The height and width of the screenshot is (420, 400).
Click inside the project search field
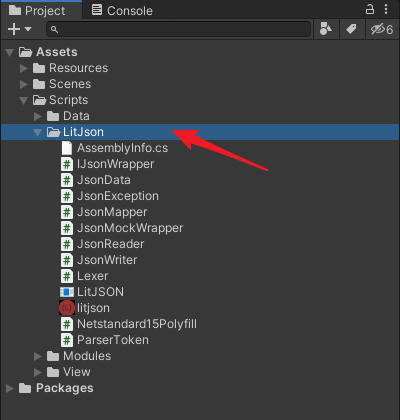[179, 29]
